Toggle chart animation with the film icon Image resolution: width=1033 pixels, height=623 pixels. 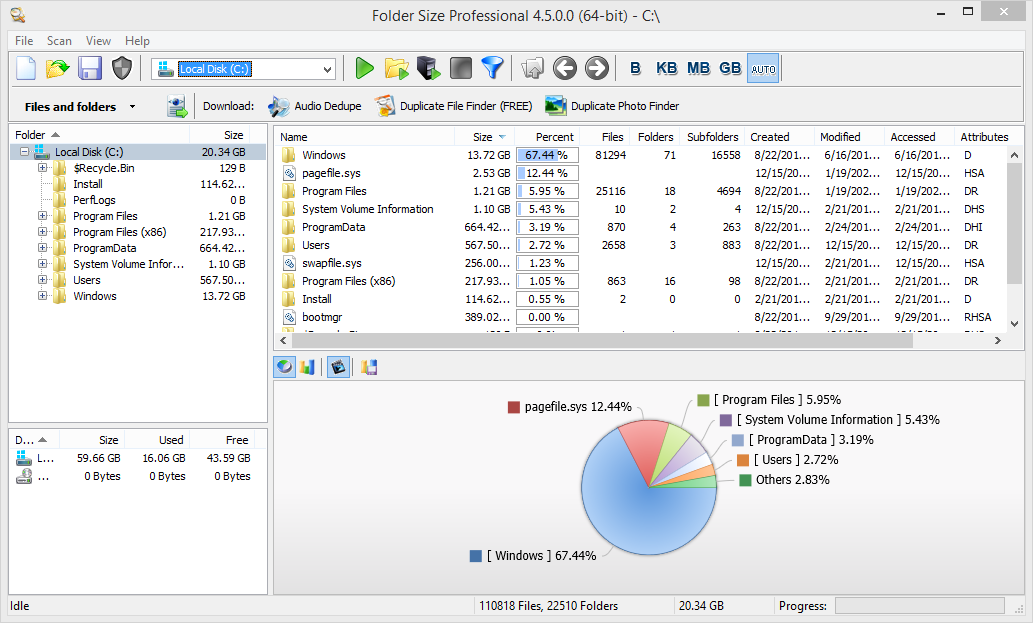coord(337,367)
